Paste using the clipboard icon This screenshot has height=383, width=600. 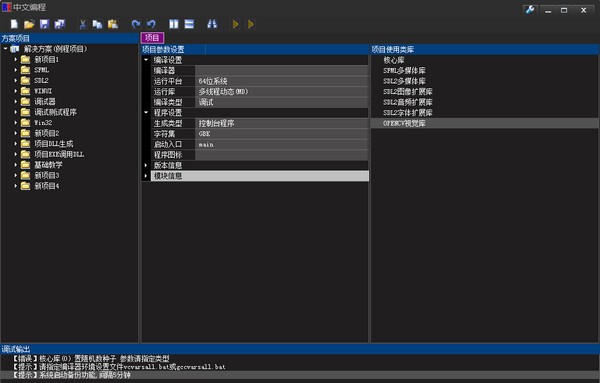(113, 24)
